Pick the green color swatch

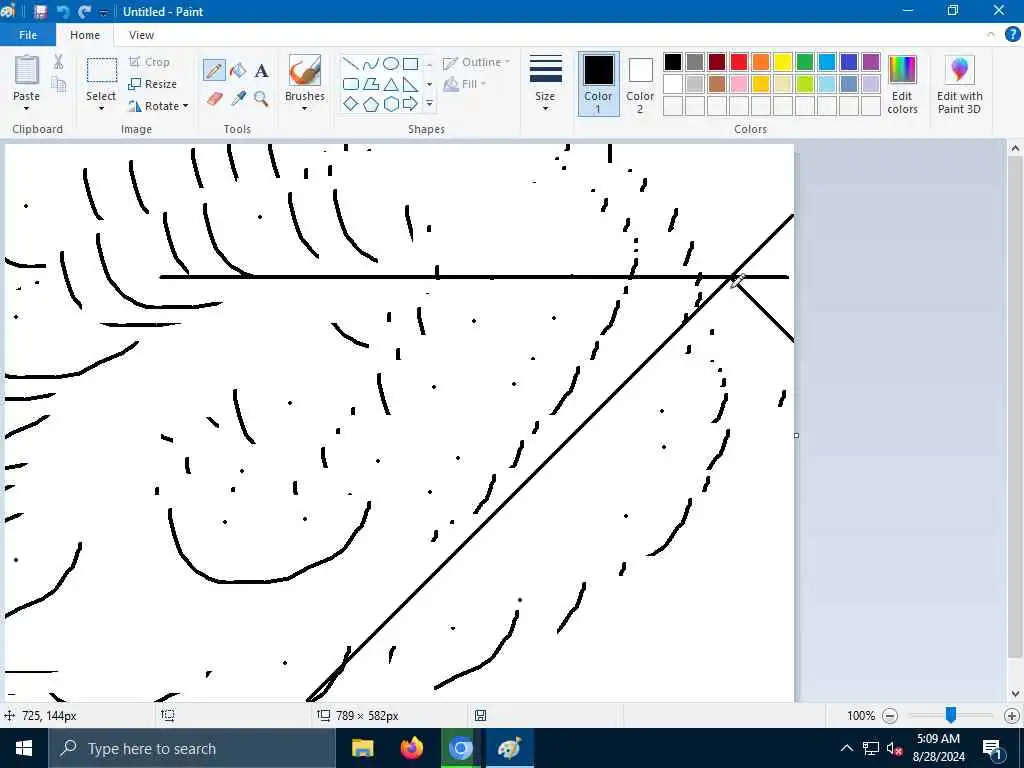coord(805,62)
